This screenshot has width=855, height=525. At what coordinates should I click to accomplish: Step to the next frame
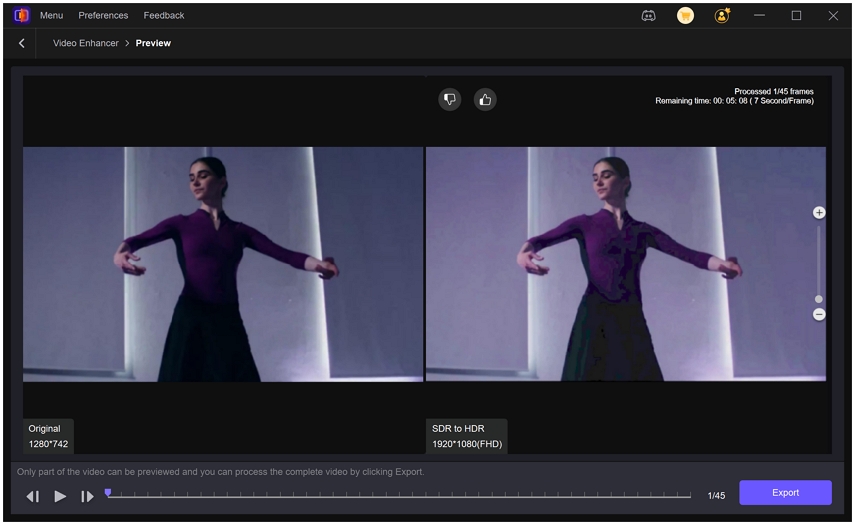[x=87, y=496]
